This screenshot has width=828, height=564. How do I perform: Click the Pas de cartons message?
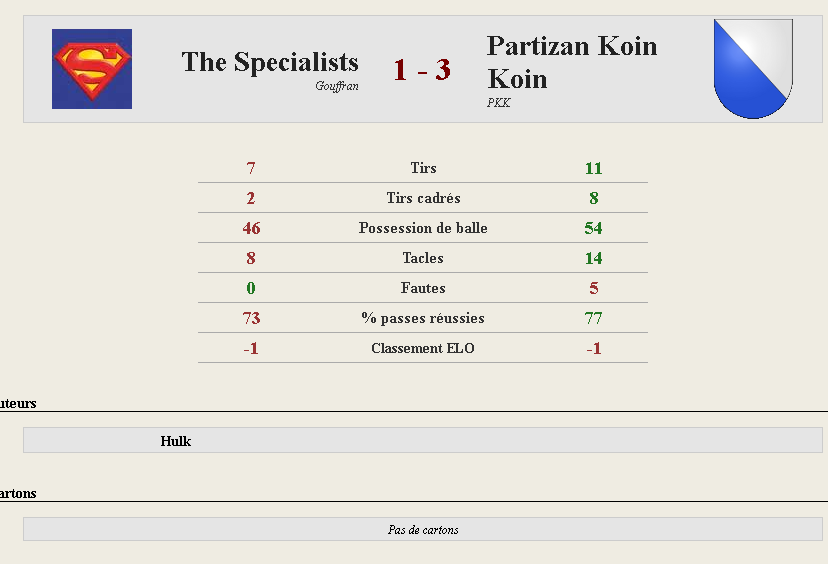(x=423, y=530)
